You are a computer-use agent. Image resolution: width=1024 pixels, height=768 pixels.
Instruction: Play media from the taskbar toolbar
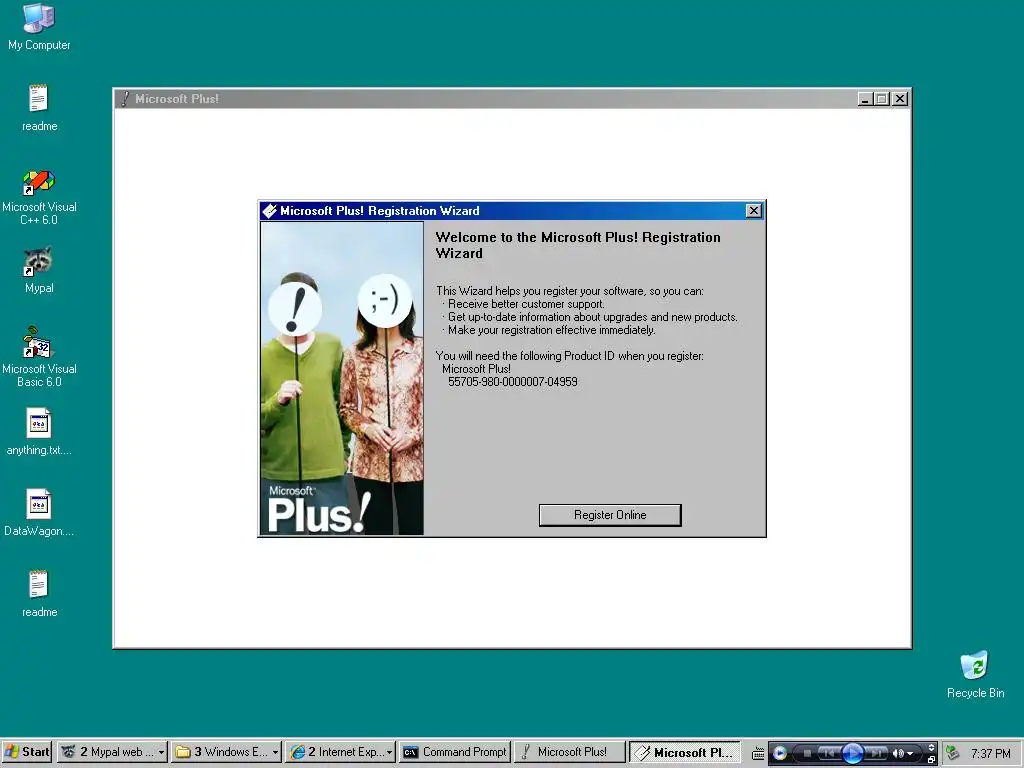853,753
